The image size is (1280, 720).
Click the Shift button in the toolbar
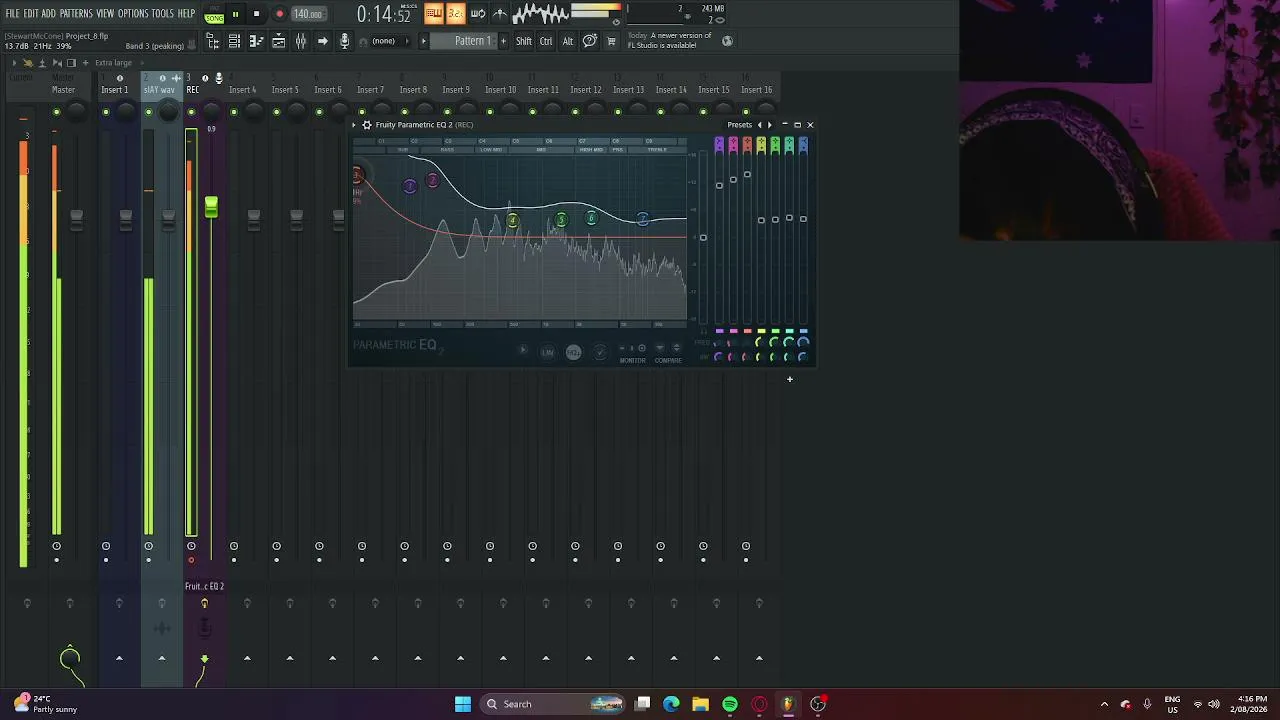(524, 41)
